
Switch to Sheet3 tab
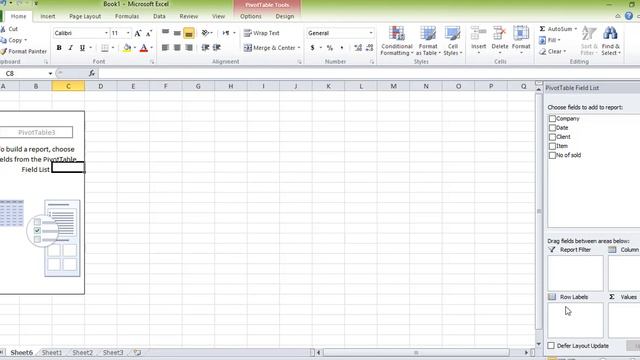[113, 352]
